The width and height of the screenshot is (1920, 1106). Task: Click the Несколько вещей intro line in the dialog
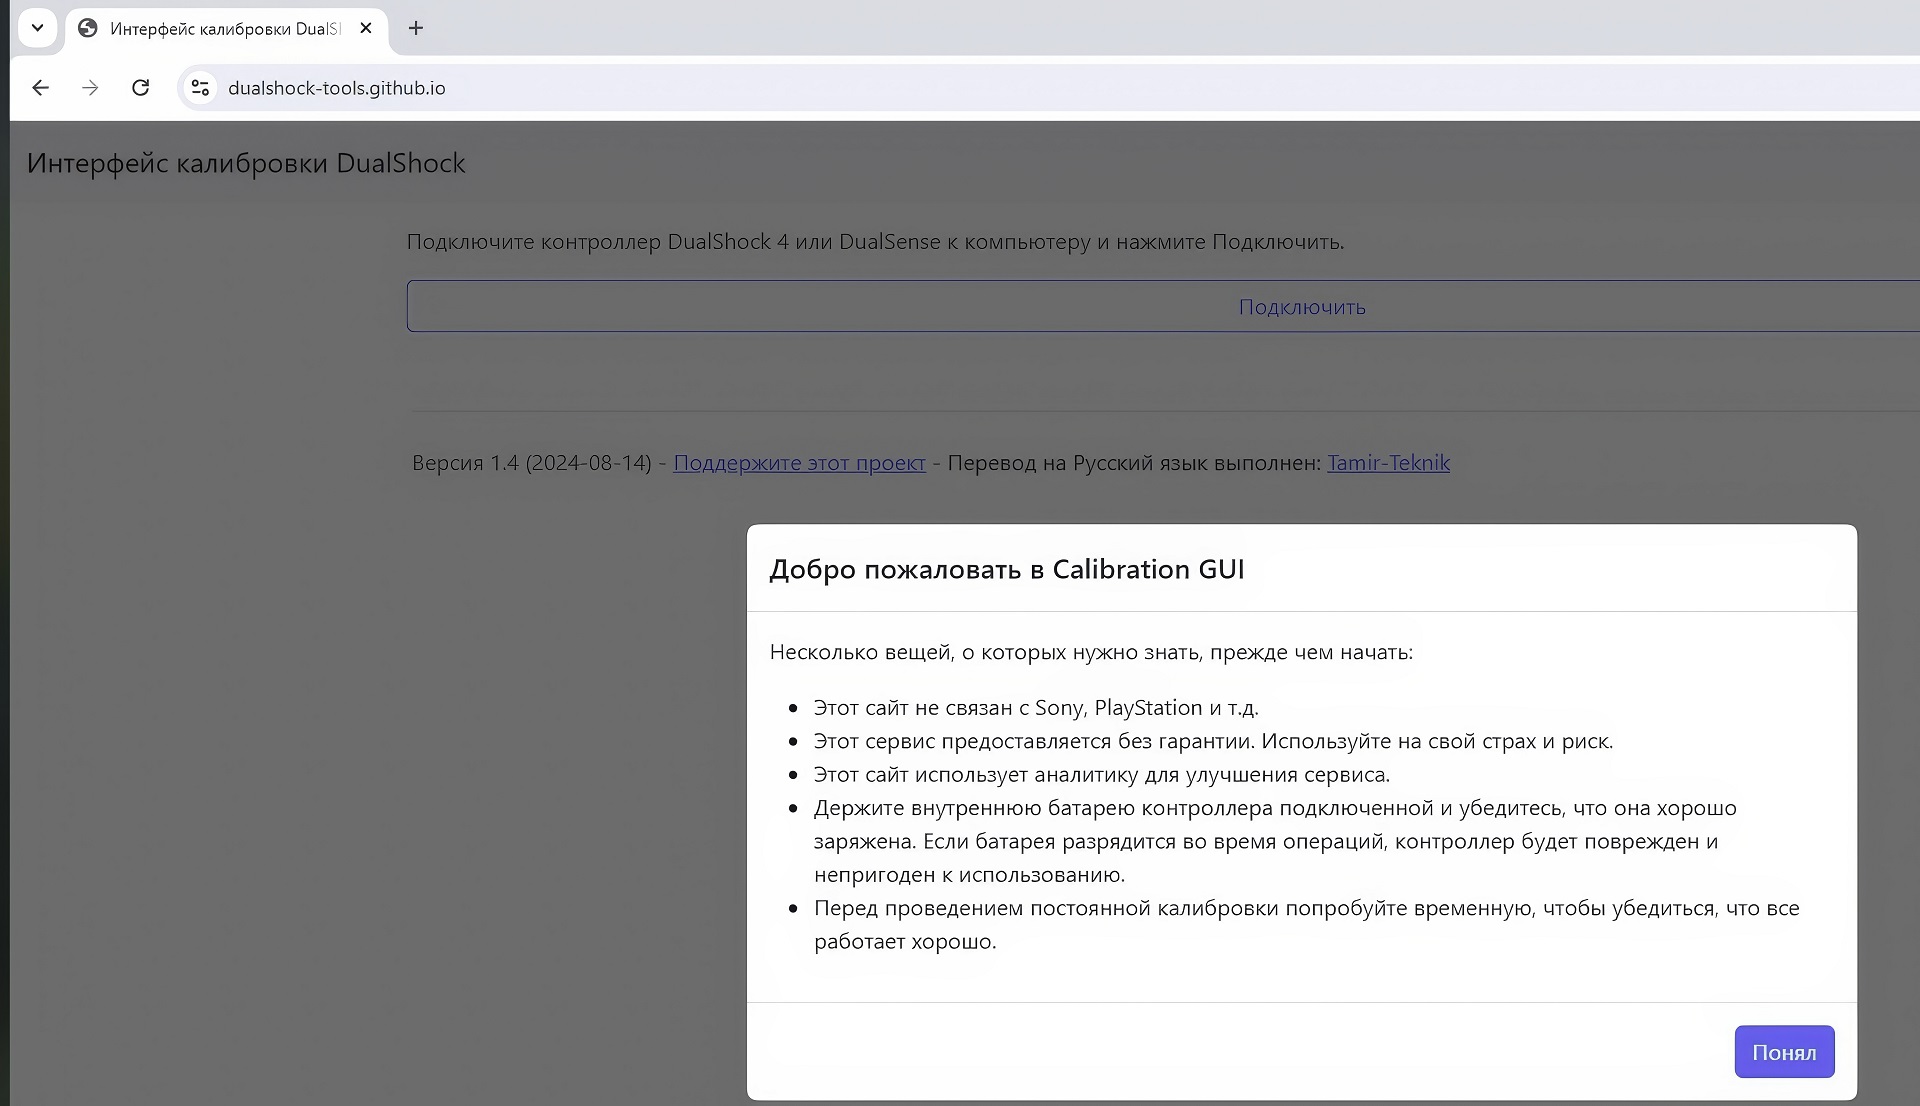pyautogui.click(x=1090, y=652)
